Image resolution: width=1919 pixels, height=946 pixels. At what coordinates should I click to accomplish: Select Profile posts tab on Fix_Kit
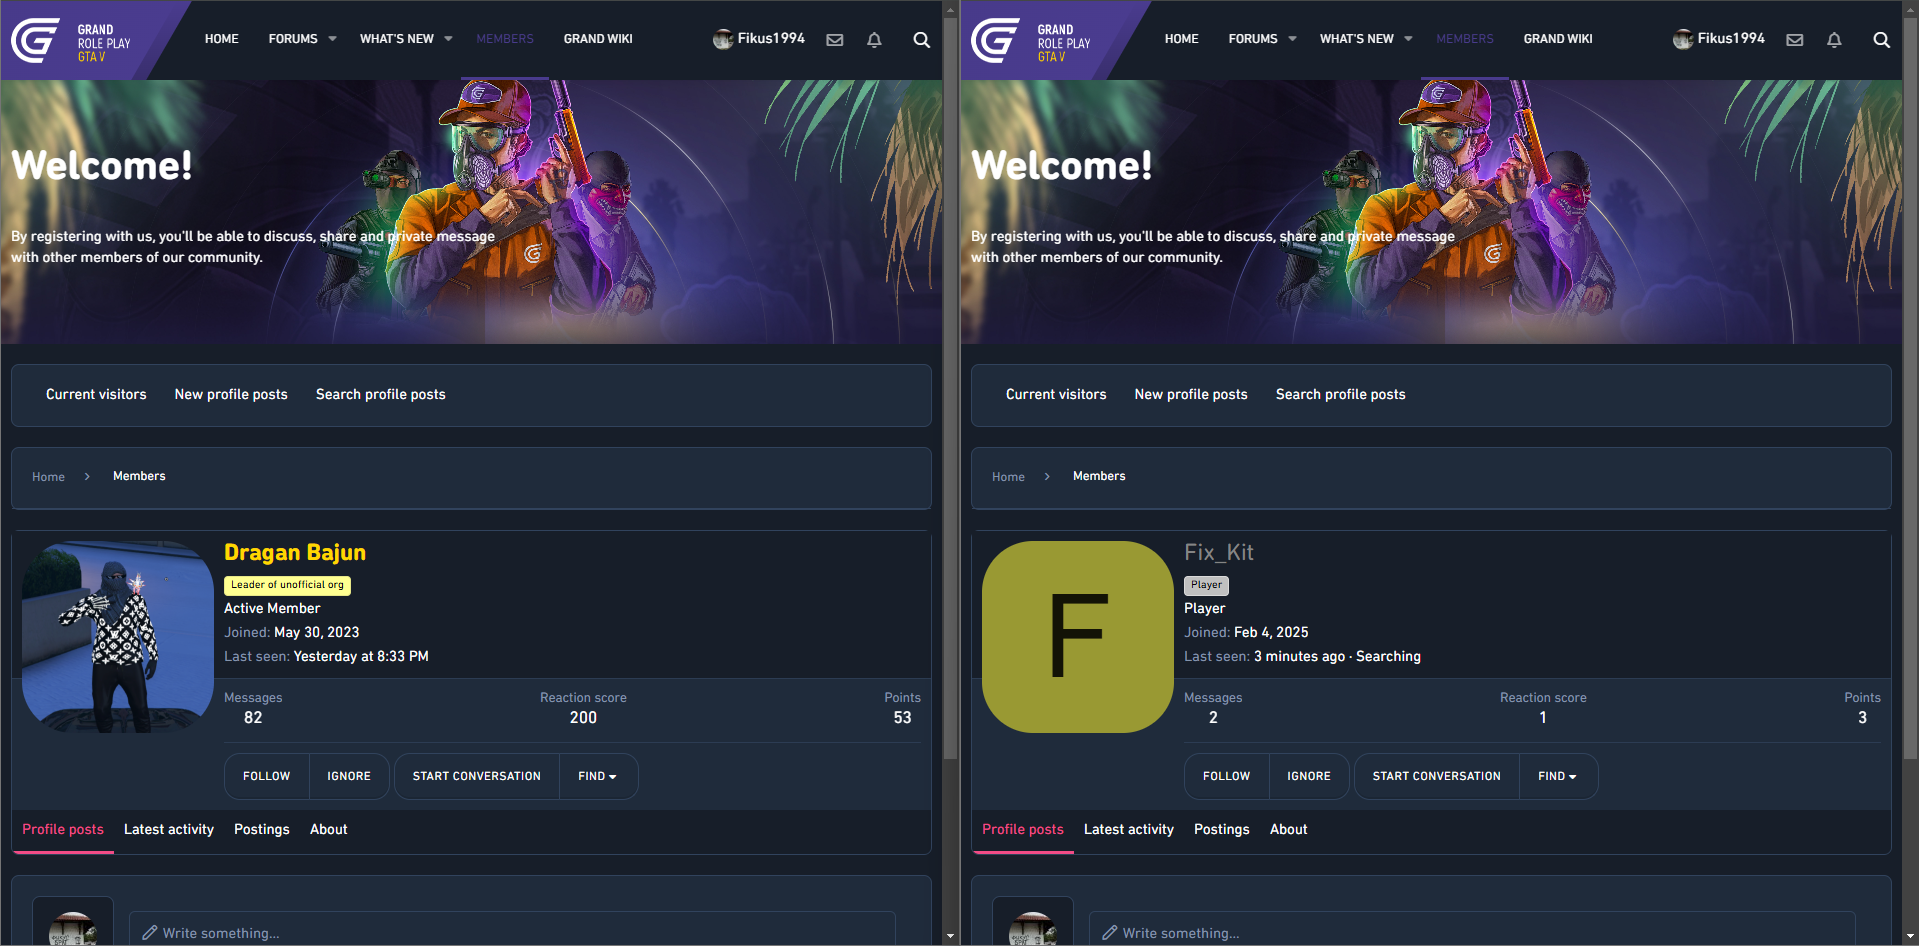click(1023, 829)
